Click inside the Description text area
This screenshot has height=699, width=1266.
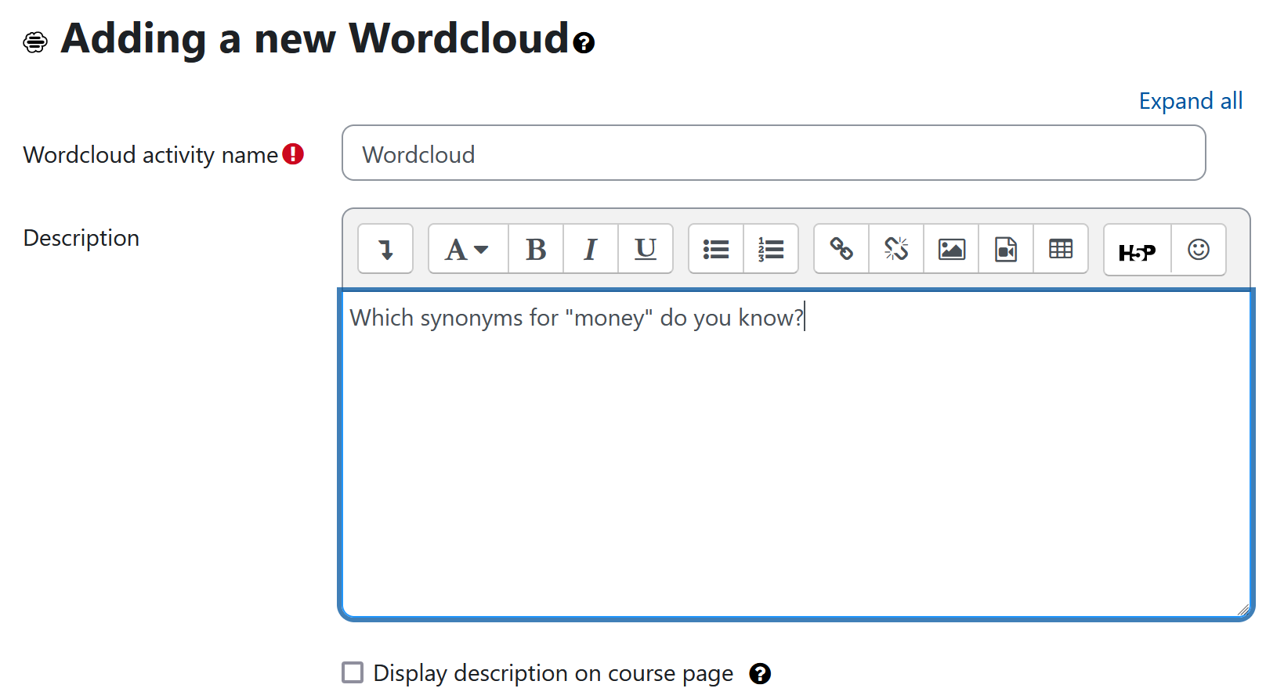795,460
